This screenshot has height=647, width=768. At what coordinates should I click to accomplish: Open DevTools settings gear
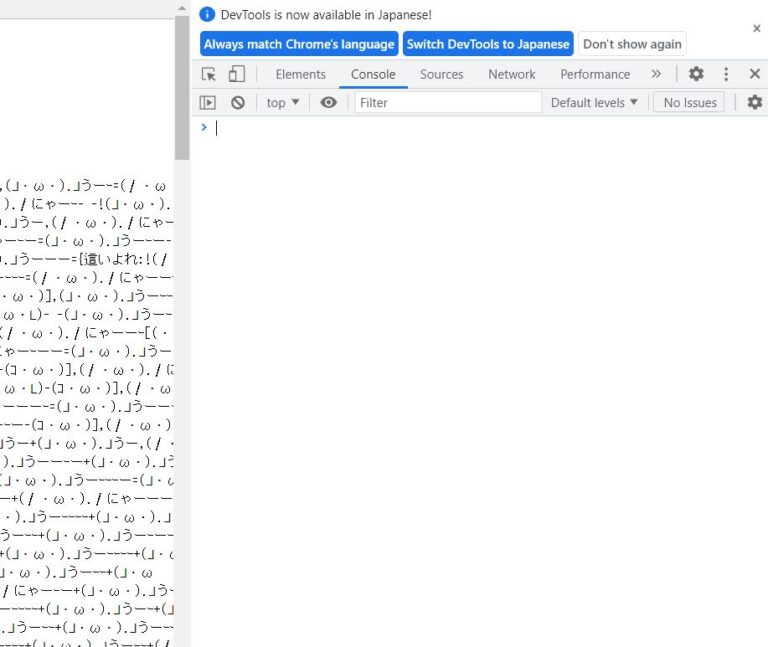[x=696, y=74]
